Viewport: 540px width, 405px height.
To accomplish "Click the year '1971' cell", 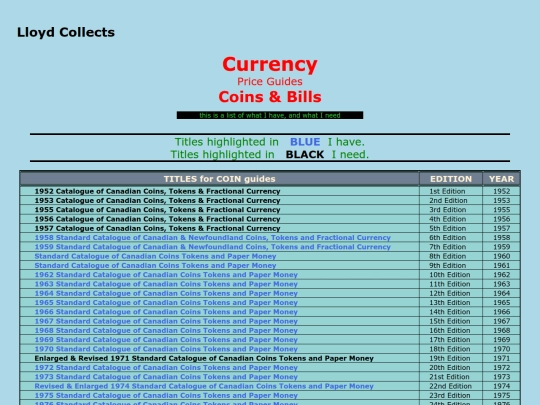I will click(x=501, y=359).
